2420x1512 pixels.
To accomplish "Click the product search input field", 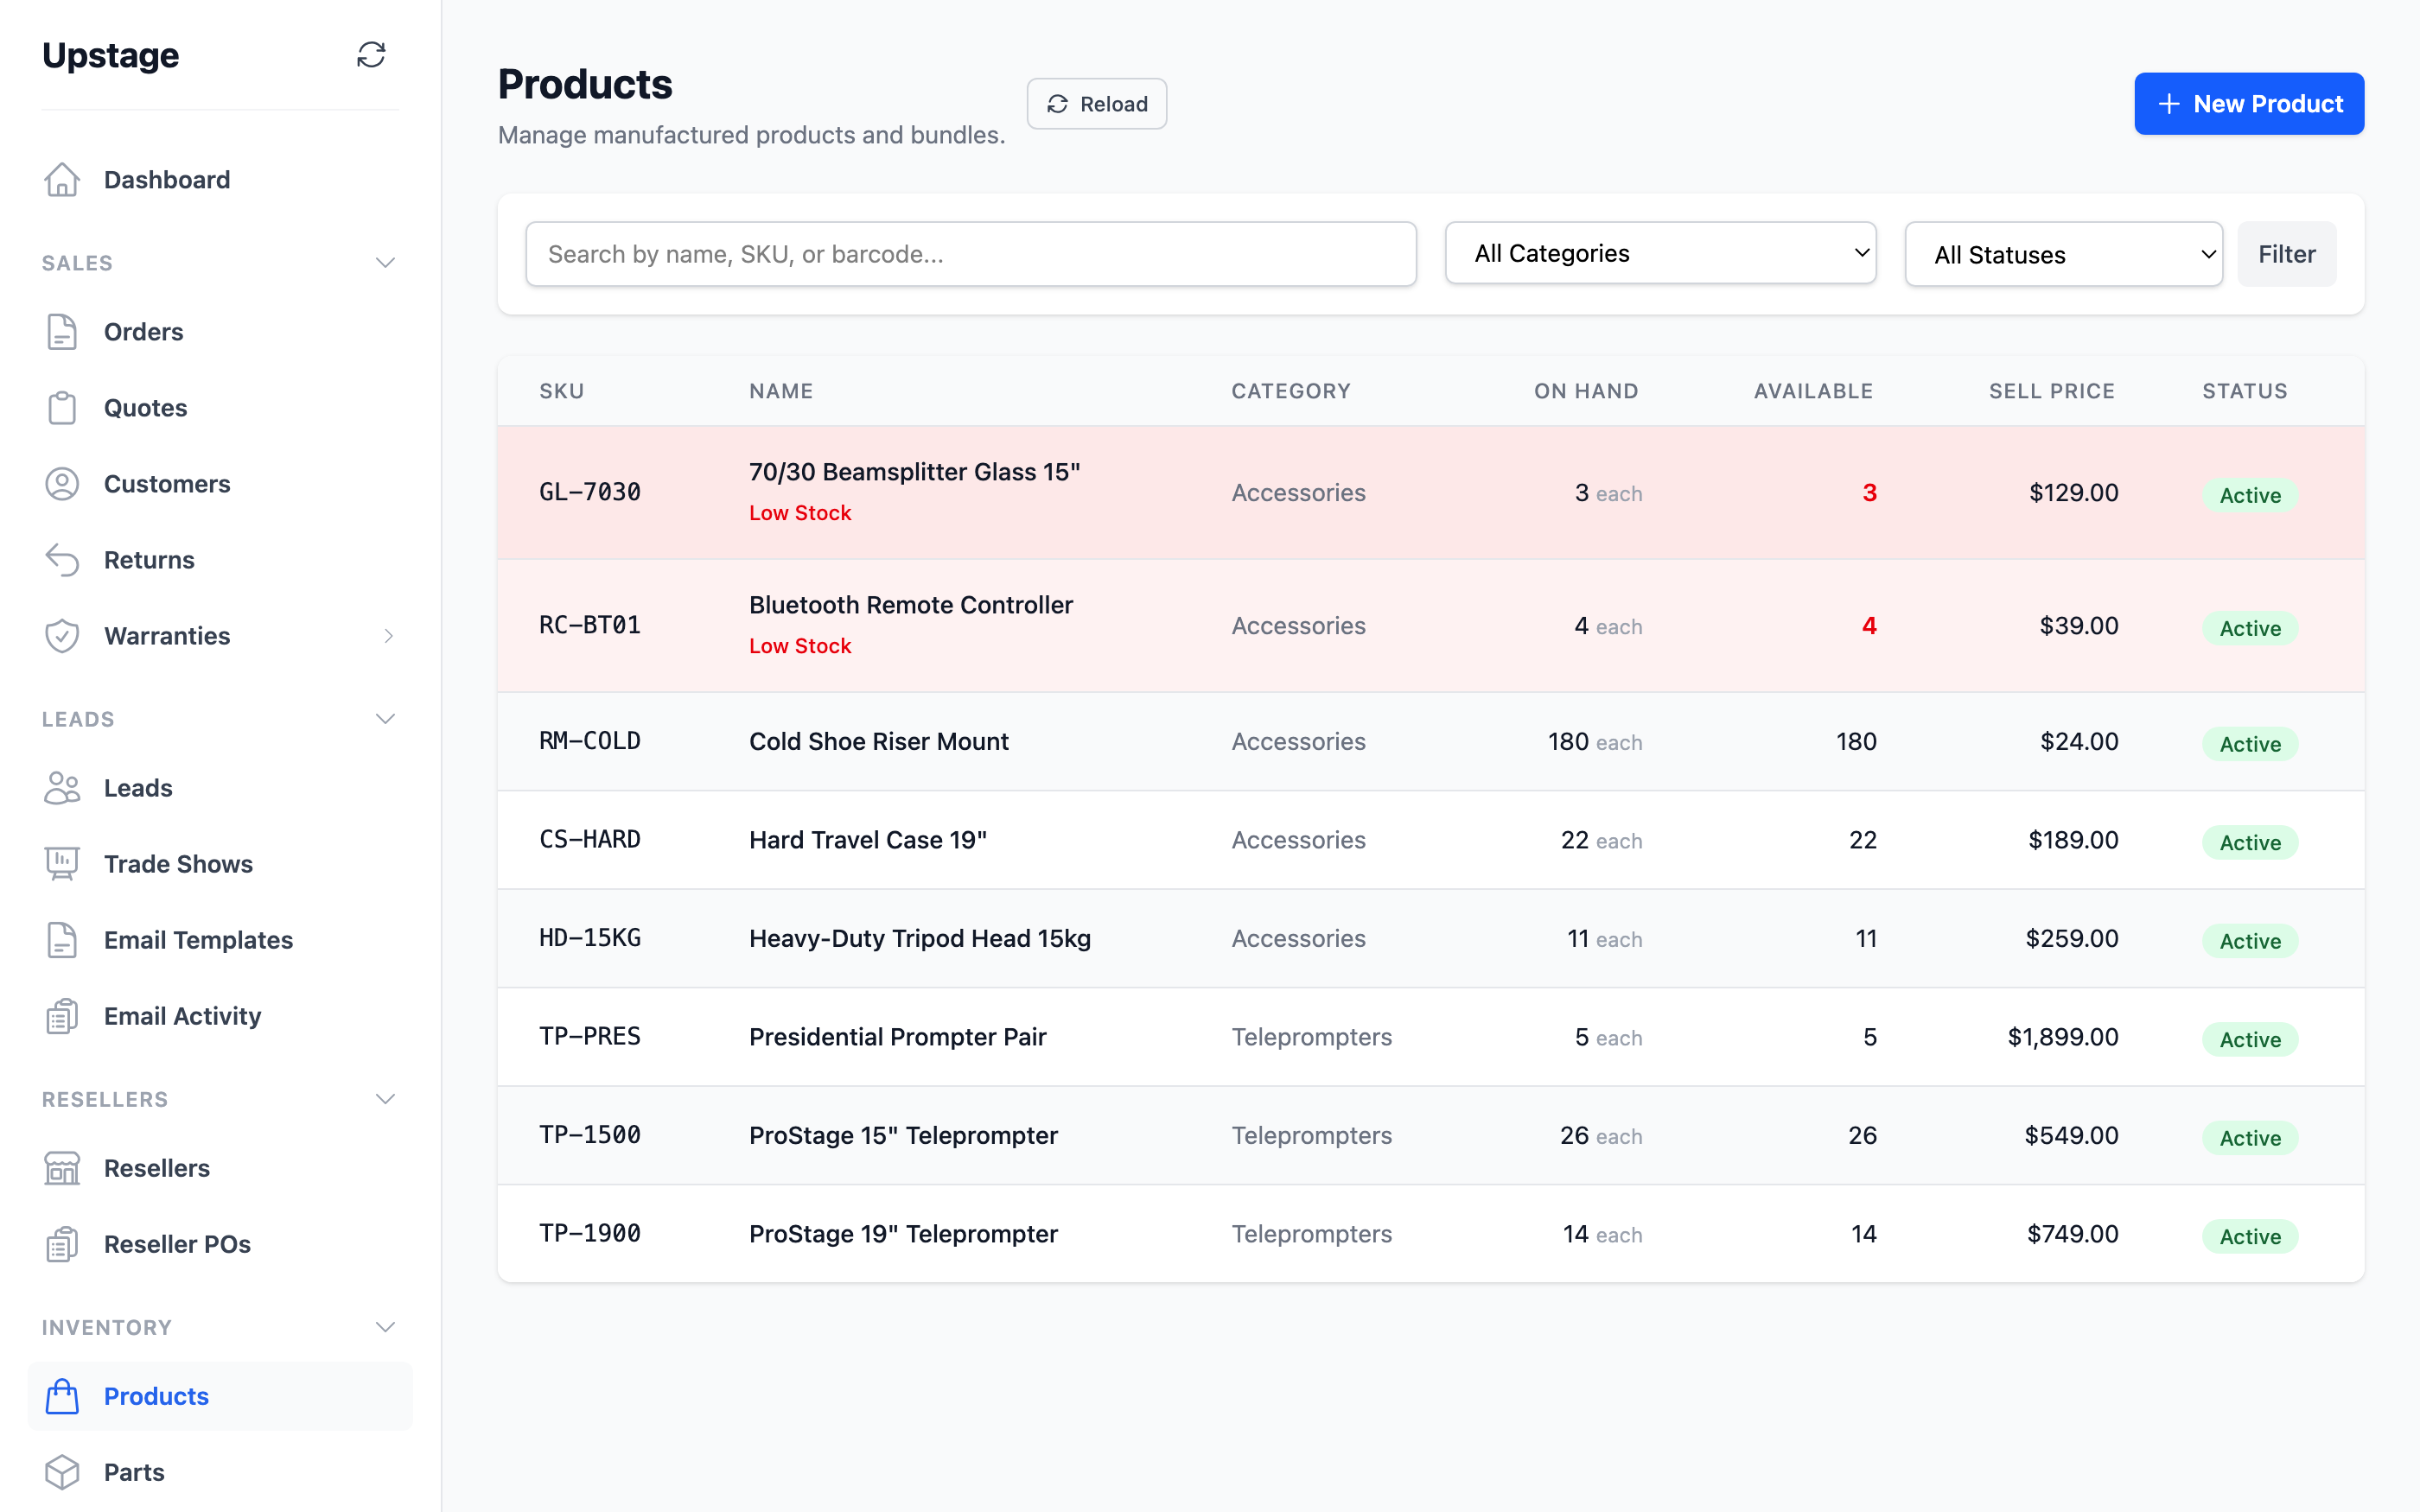I will coord(970,254).
